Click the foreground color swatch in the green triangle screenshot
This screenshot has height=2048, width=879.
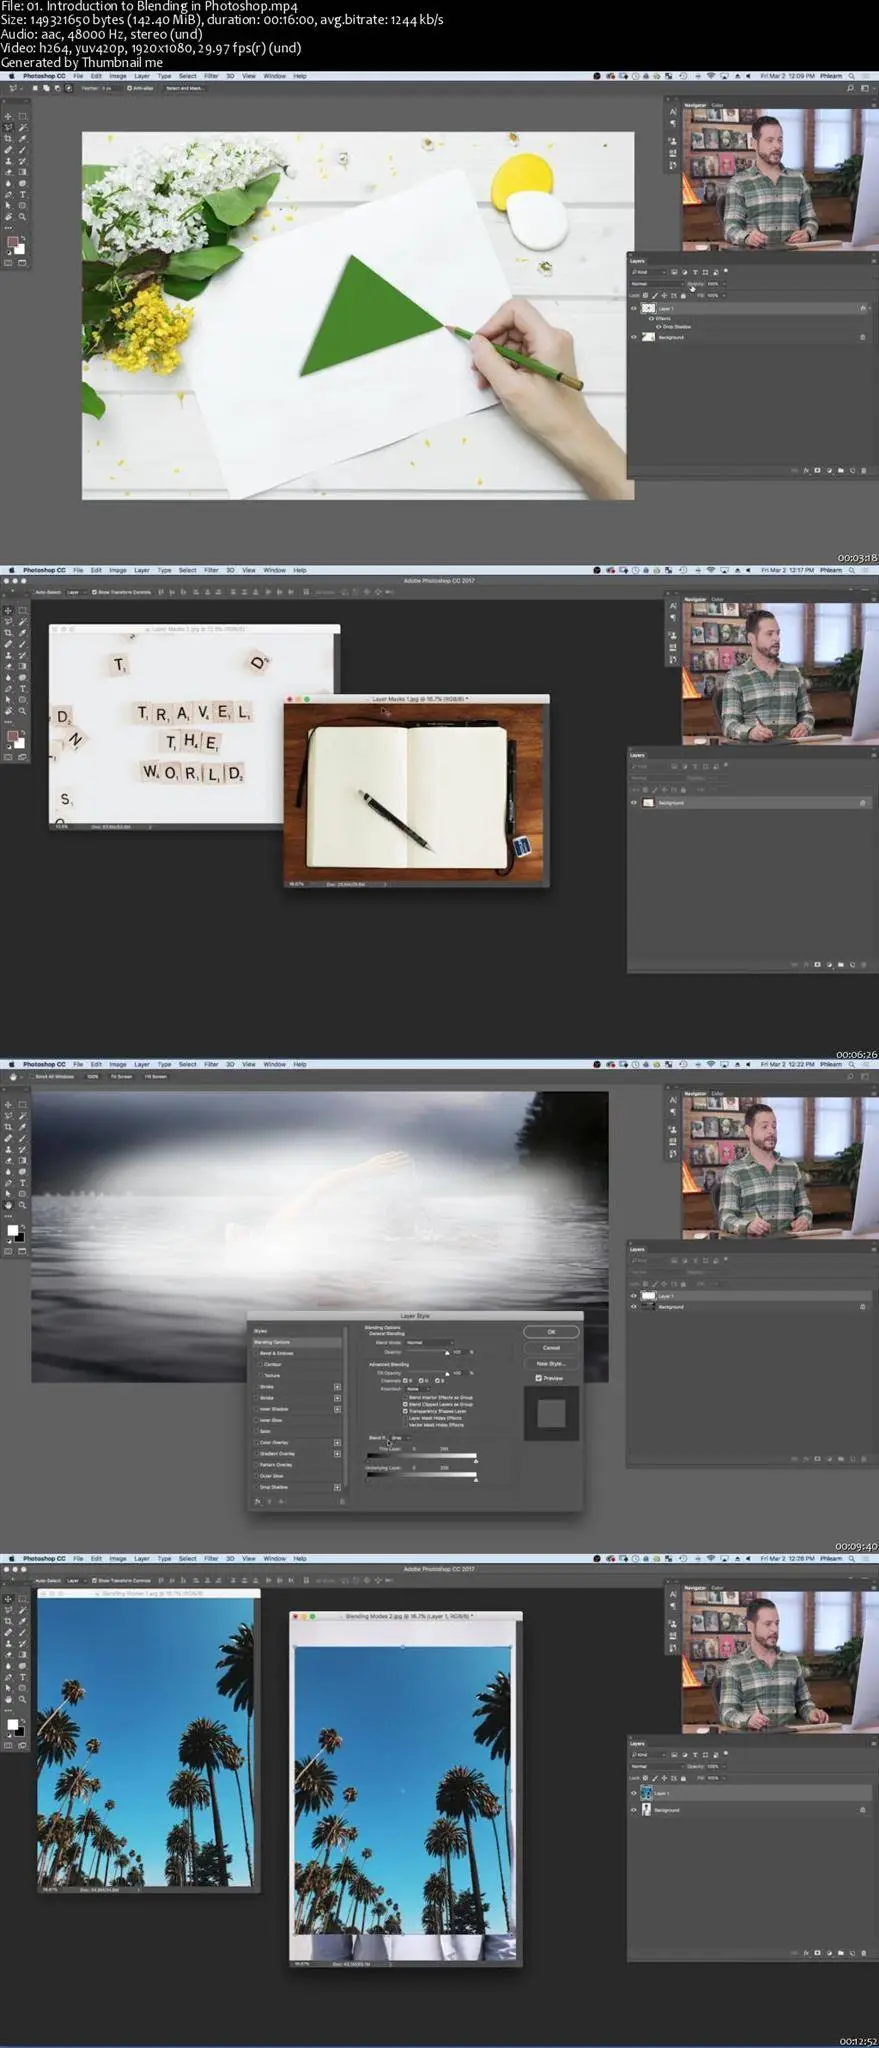13,242
